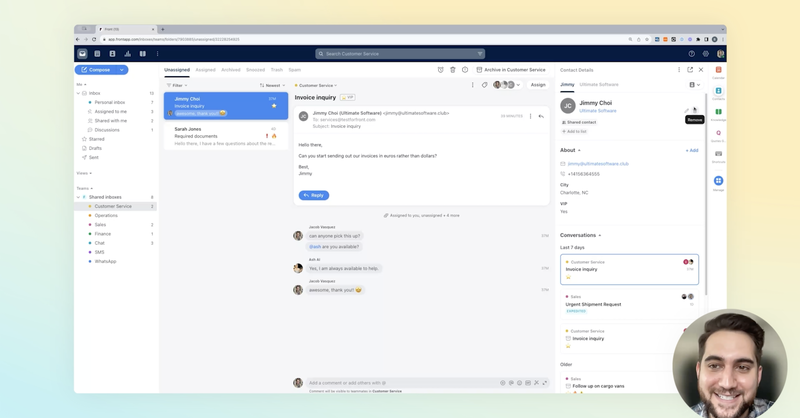Click the reply arrow icon on Jimmy's message
800x418 pixels.
pyautogui.click(x=541, y=116)
